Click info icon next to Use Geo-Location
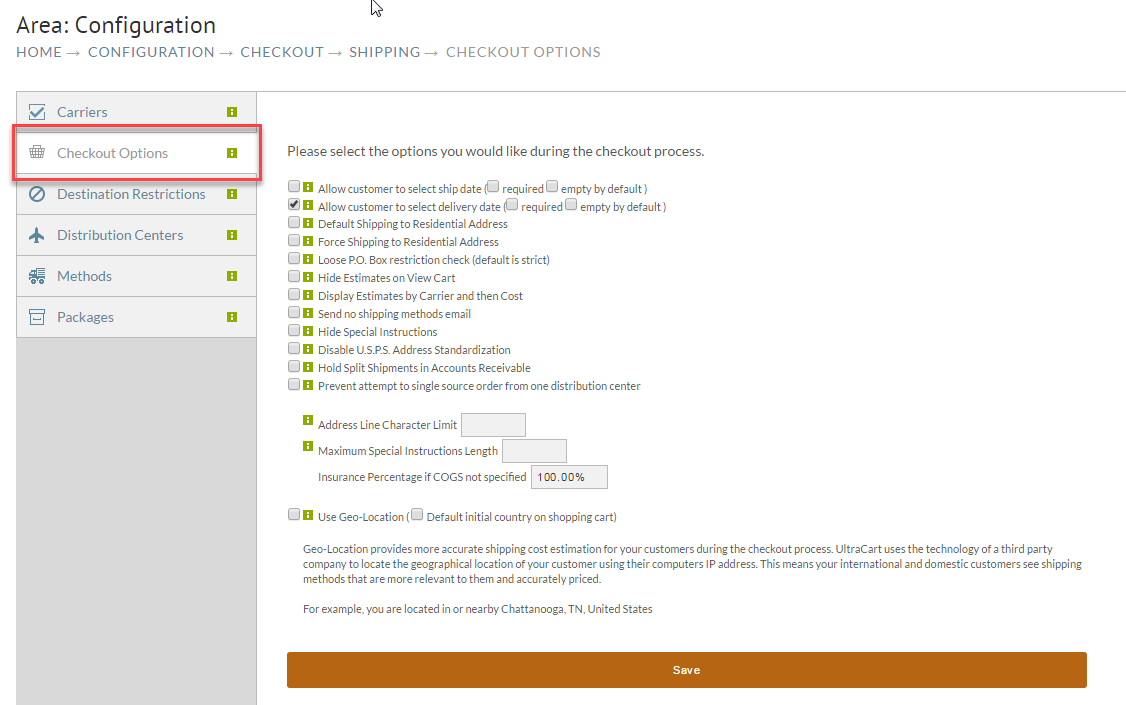 click(x=308, y=515)
